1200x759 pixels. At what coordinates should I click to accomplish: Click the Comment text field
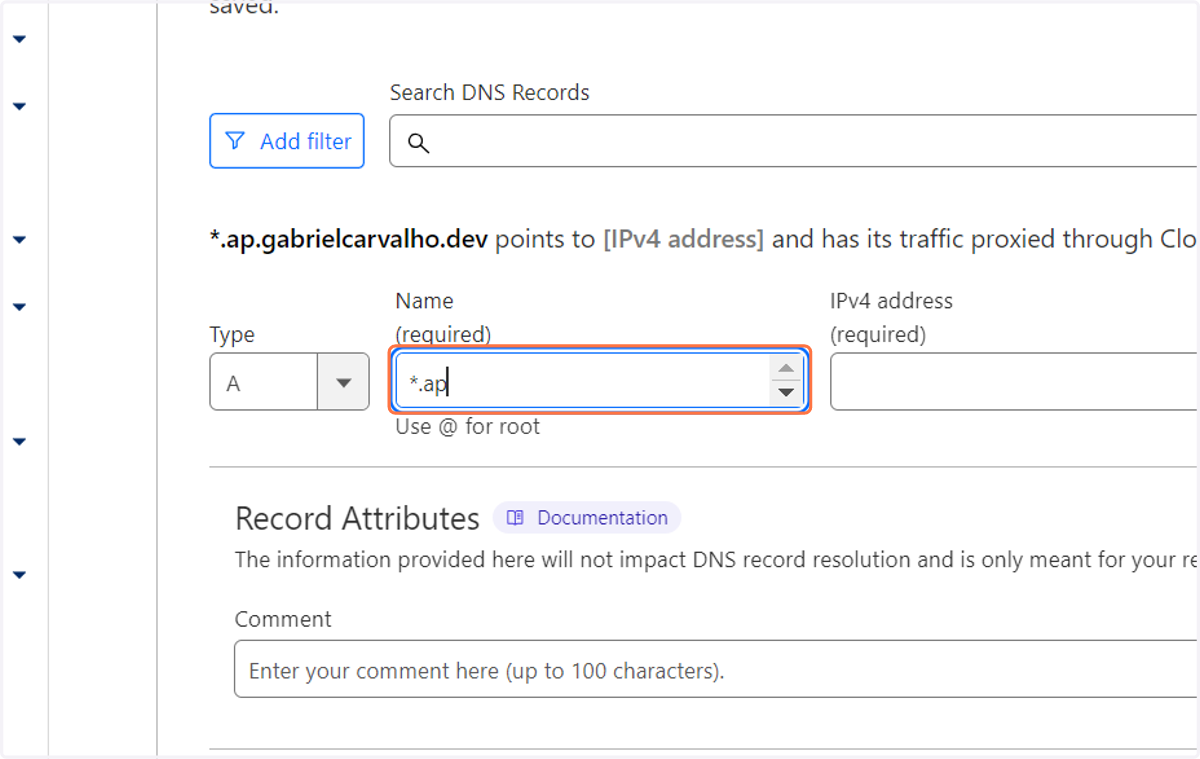point(716,669)
